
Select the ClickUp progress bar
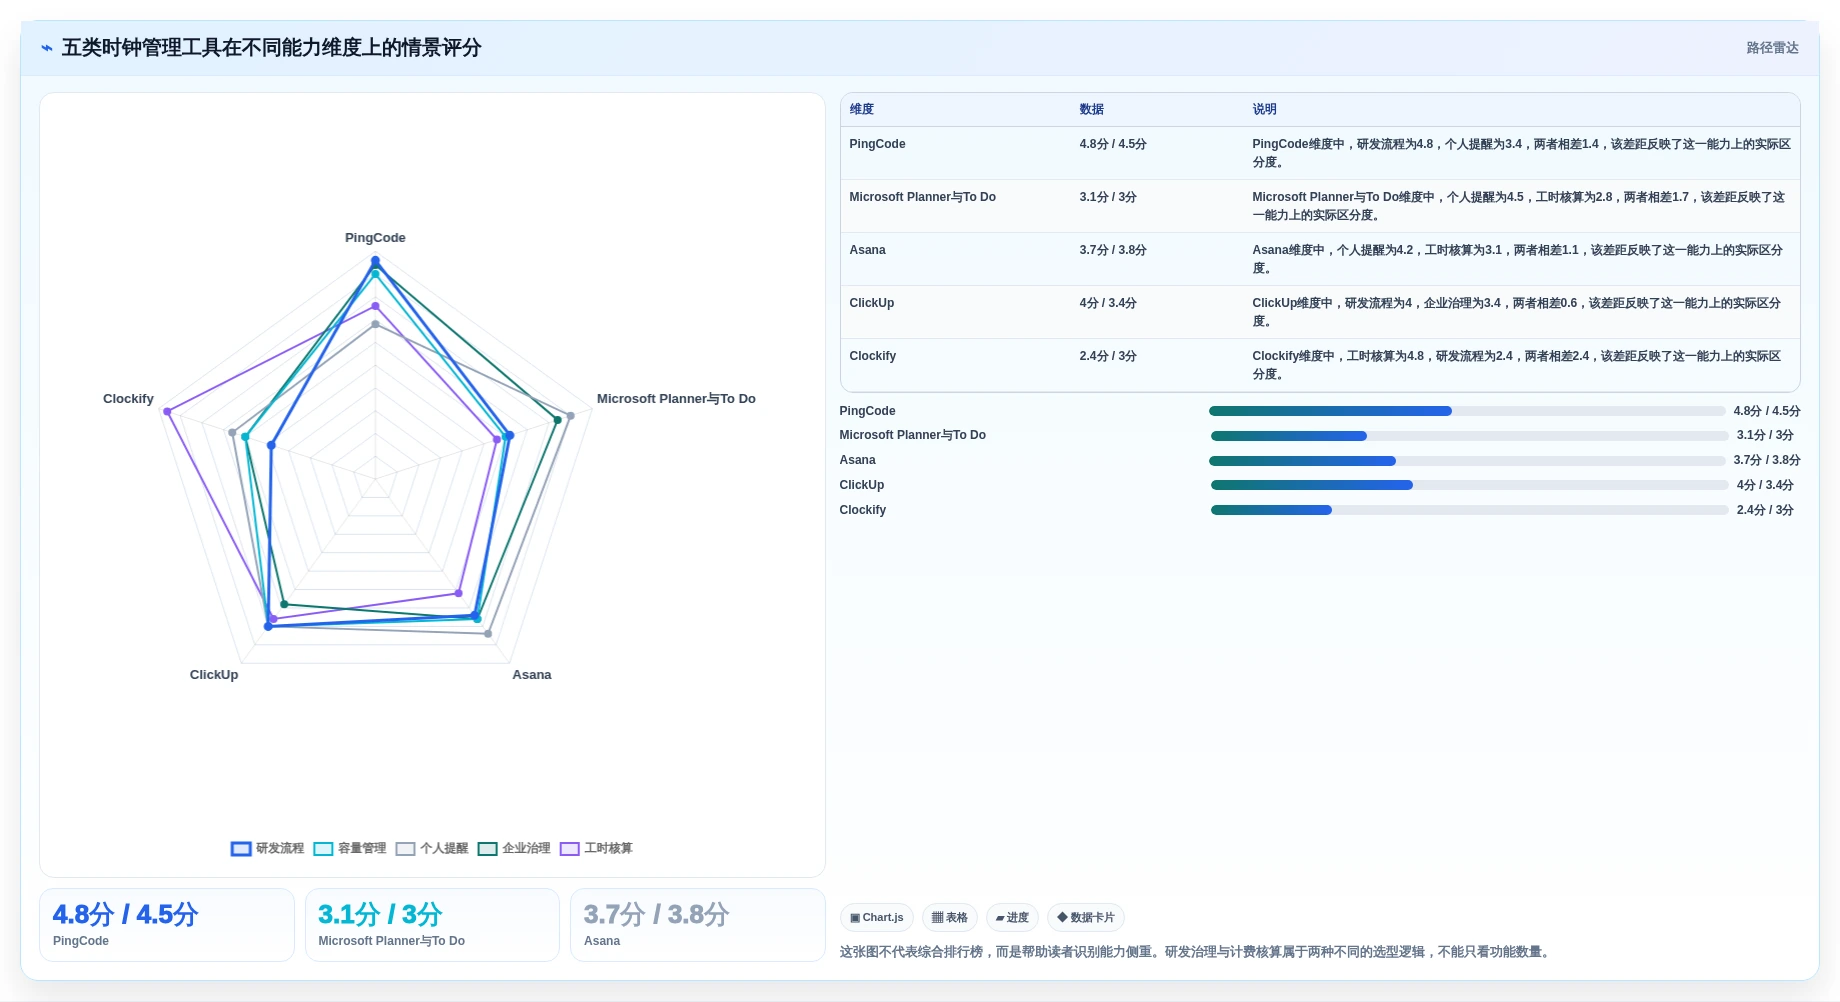pyautogui.click(x=1469, y=485)
